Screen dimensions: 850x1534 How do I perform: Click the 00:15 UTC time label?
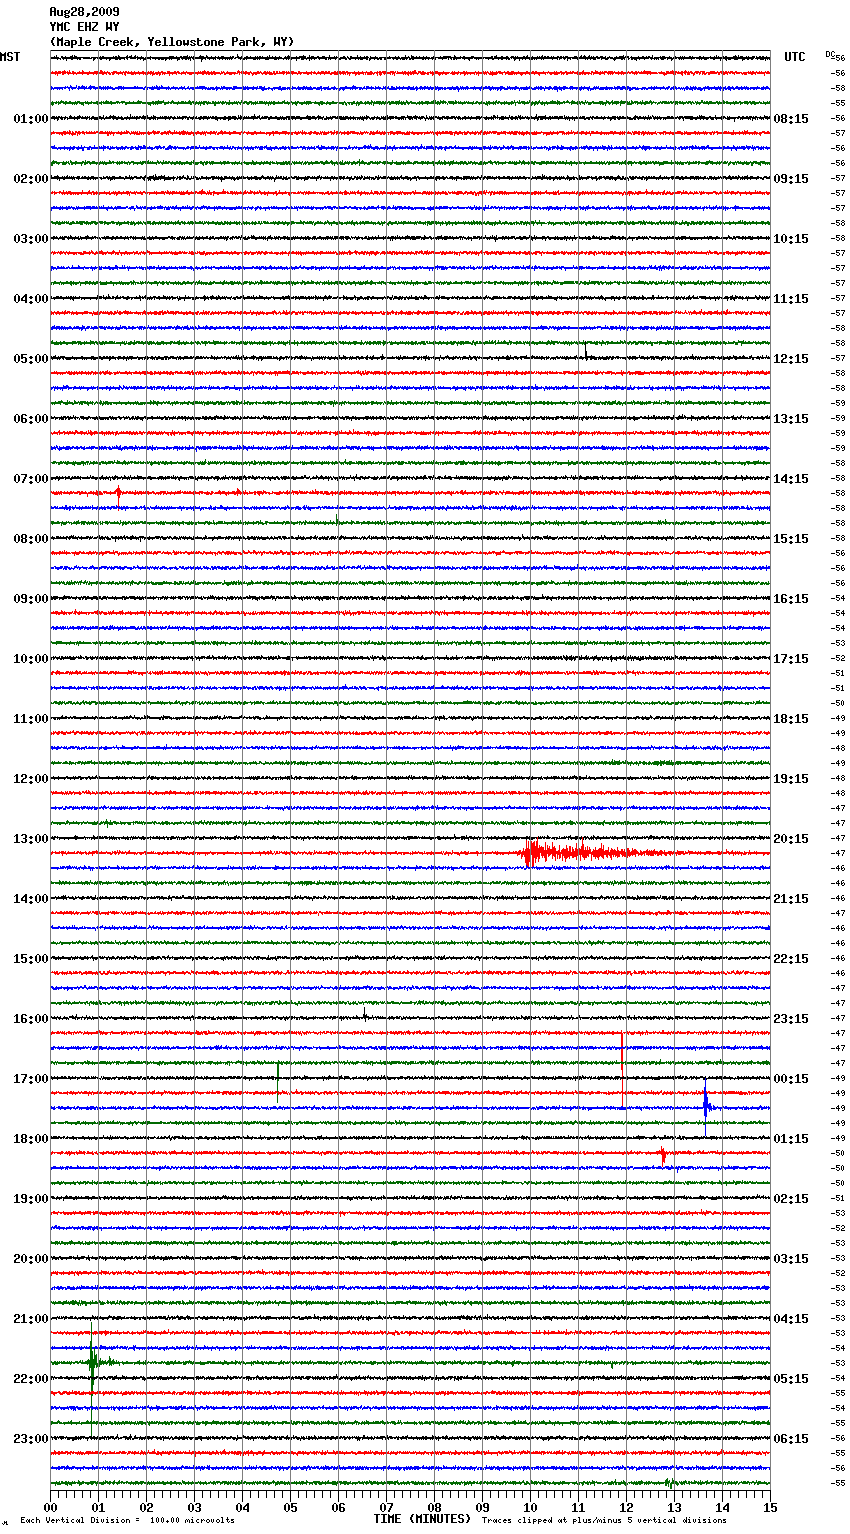point(791,1079)
